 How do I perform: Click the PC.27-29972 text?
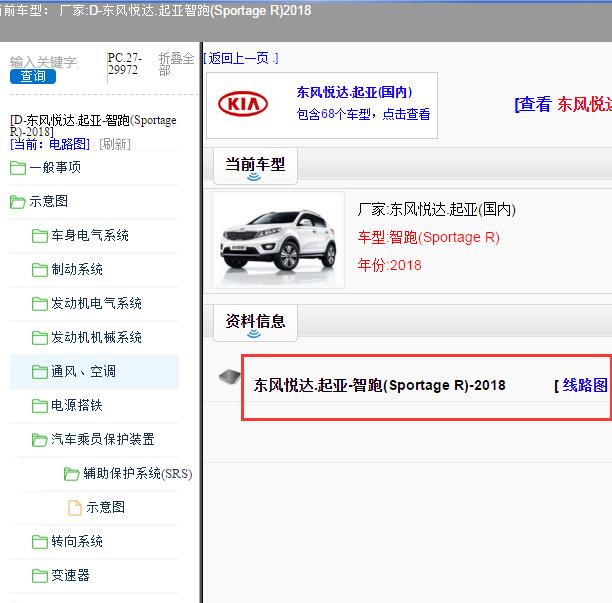(x=125, y=64)
